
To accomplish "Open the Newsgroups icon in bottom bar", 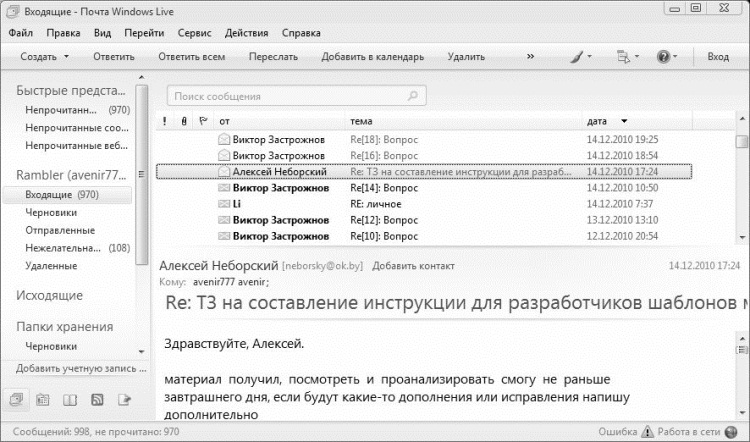I will tap(124, 399).
